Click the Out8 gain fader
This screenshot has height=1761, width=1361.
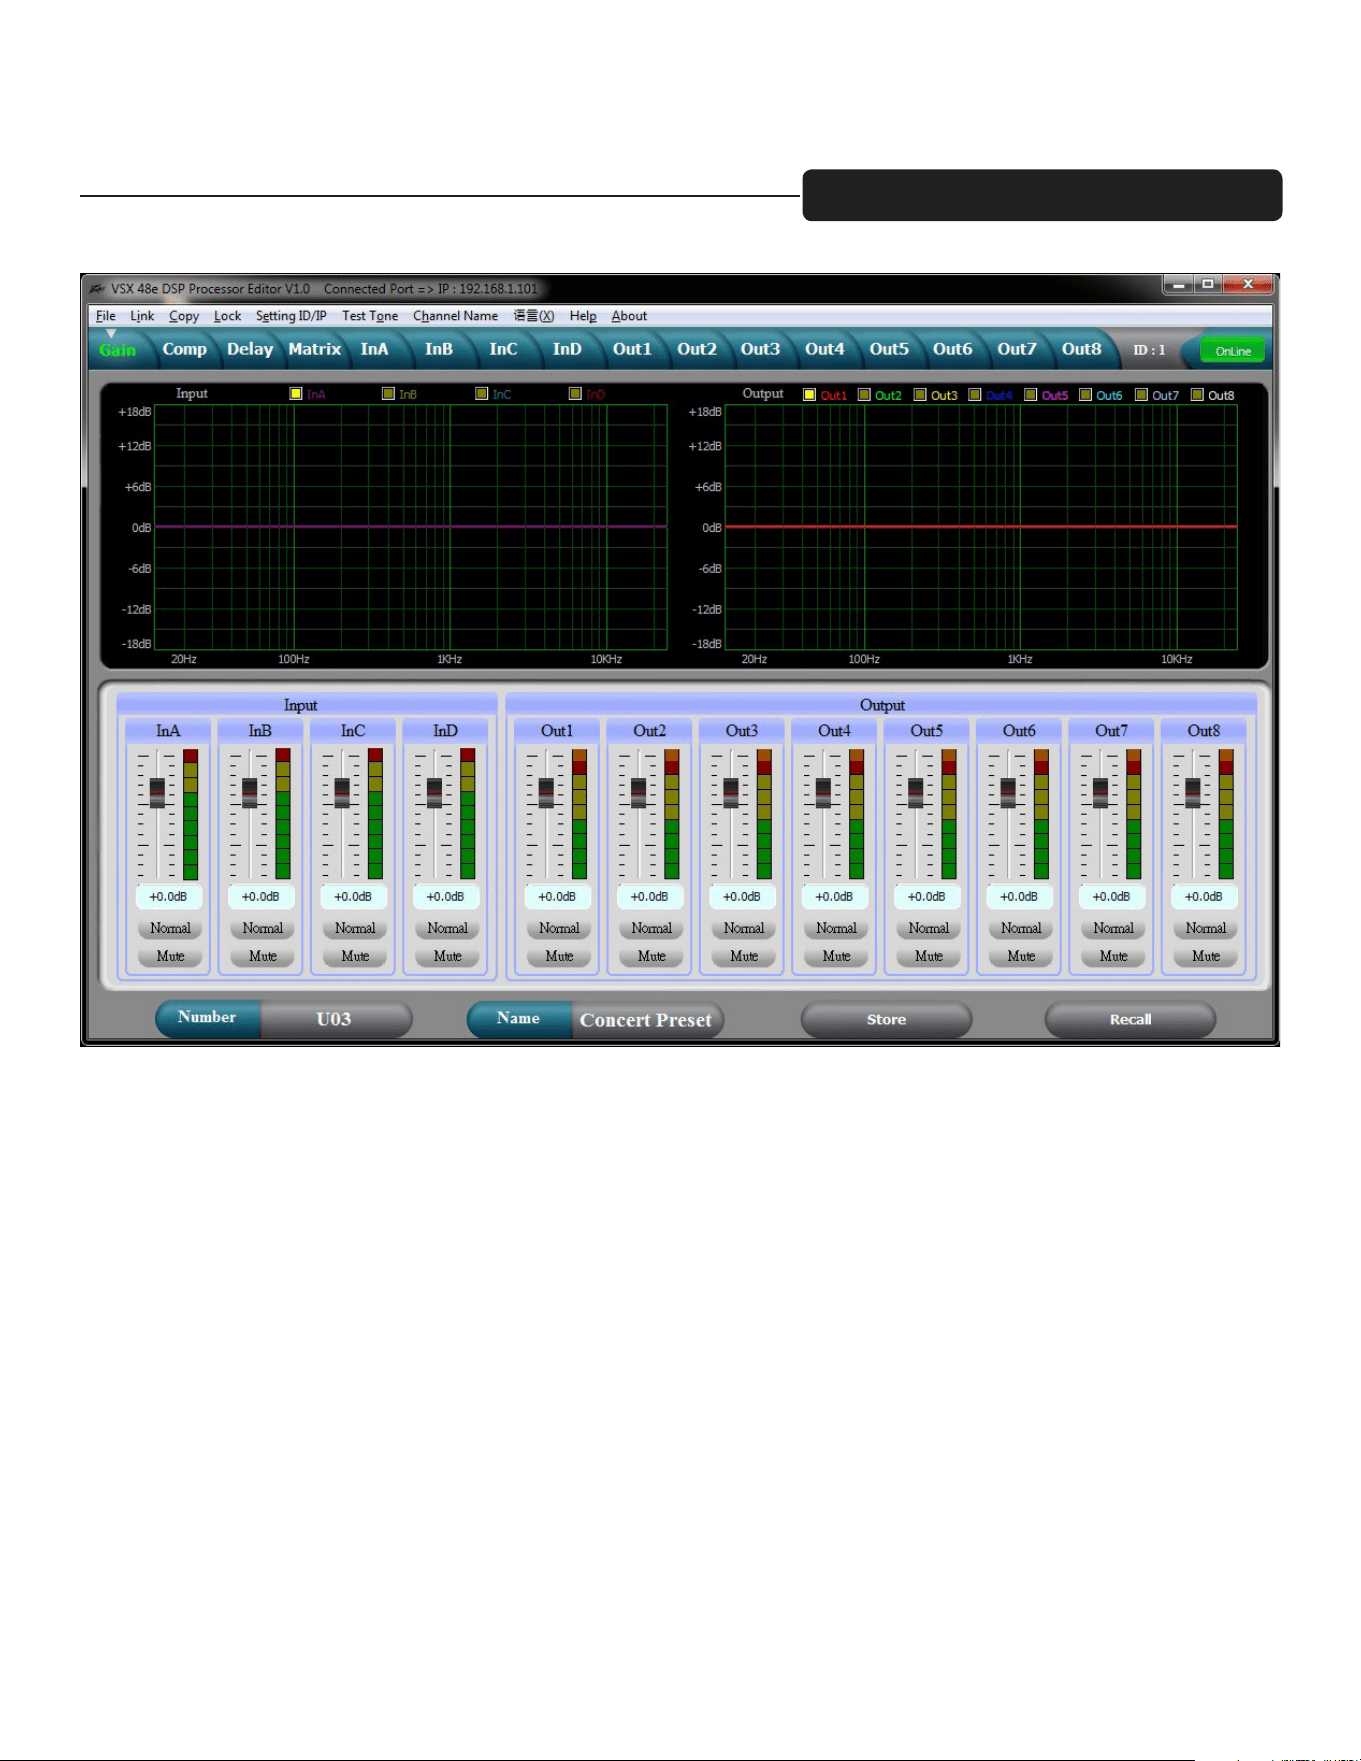pos(1193,793)
